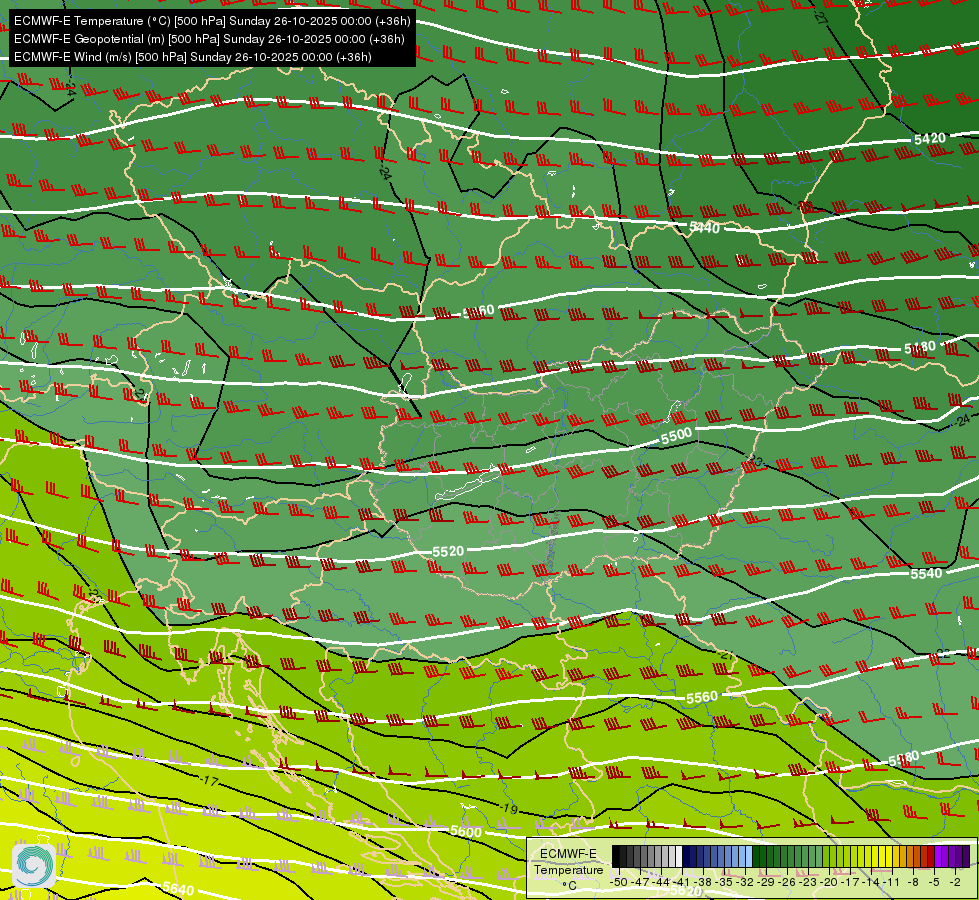Select the ECMWF-E Geopotential (m) title line
The image size is (979, 900).
pyautogui.click(x=209, y=39)
